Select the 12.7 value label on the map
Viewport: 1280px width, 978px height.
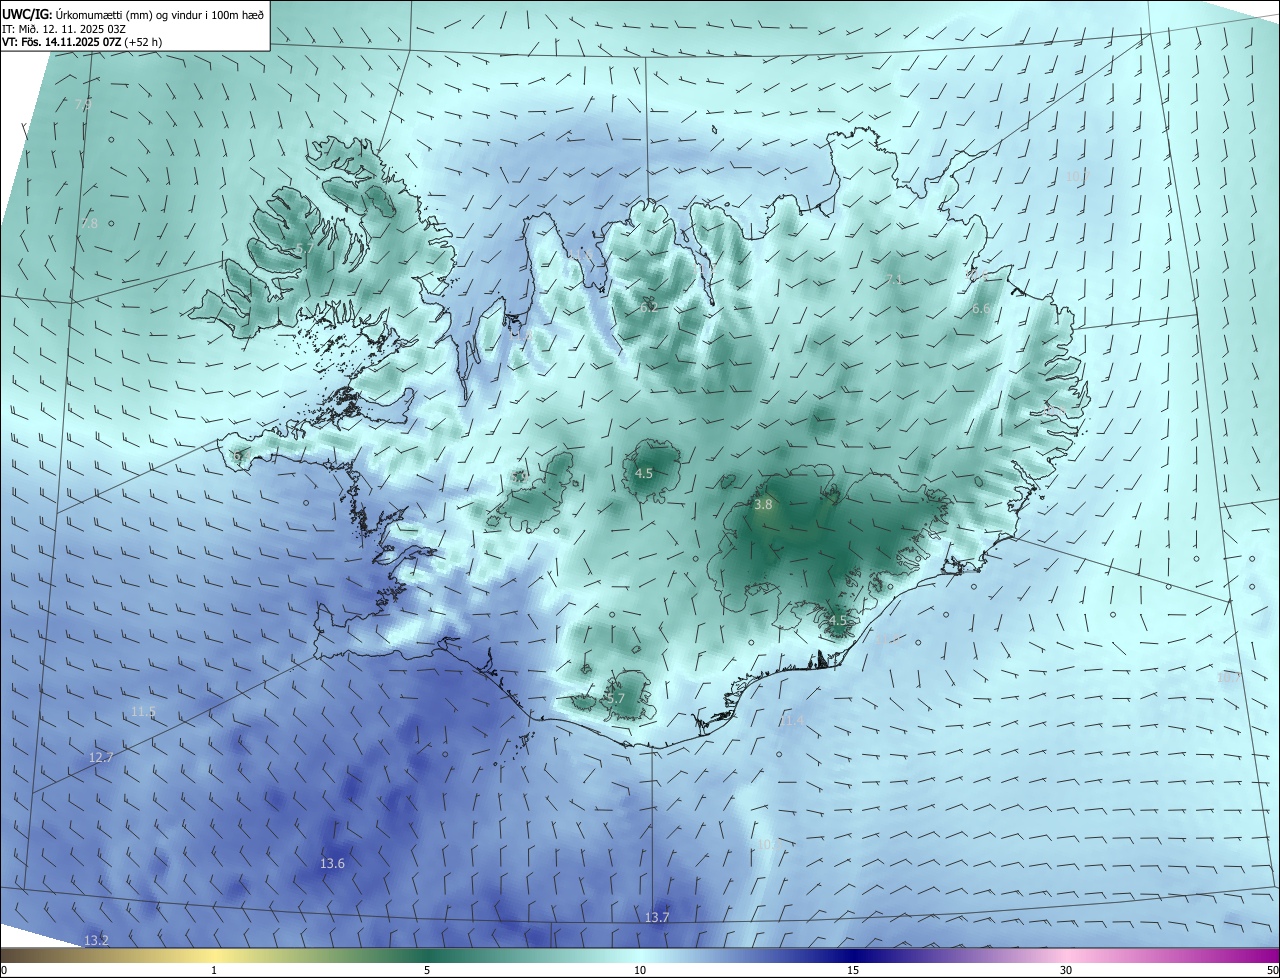pos(101,758)
